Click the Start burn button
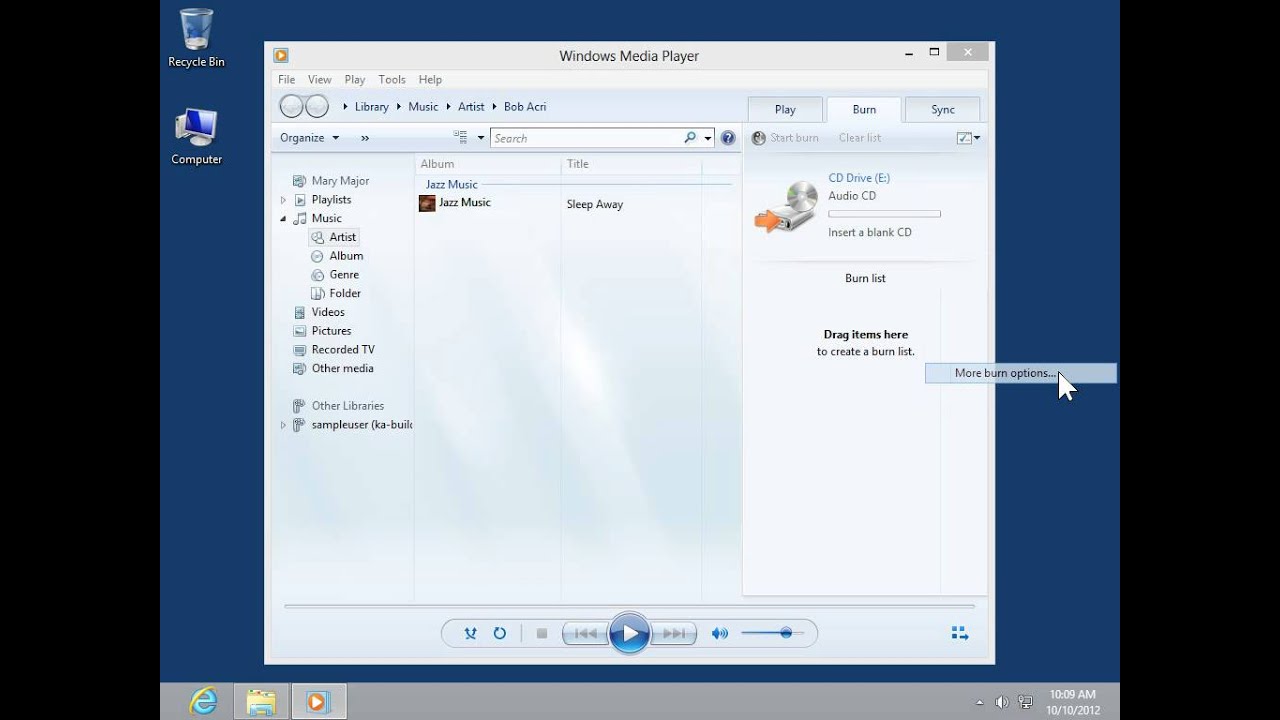Image resolution: width=1280 pixels, height=720 pixels. click(786, 138)
